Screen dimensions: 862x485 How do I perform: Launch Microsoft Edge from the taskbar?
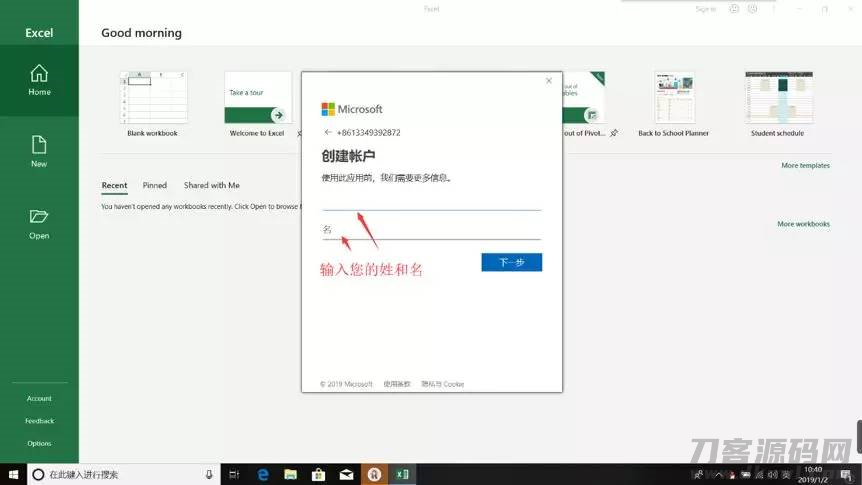click(263, 474)
